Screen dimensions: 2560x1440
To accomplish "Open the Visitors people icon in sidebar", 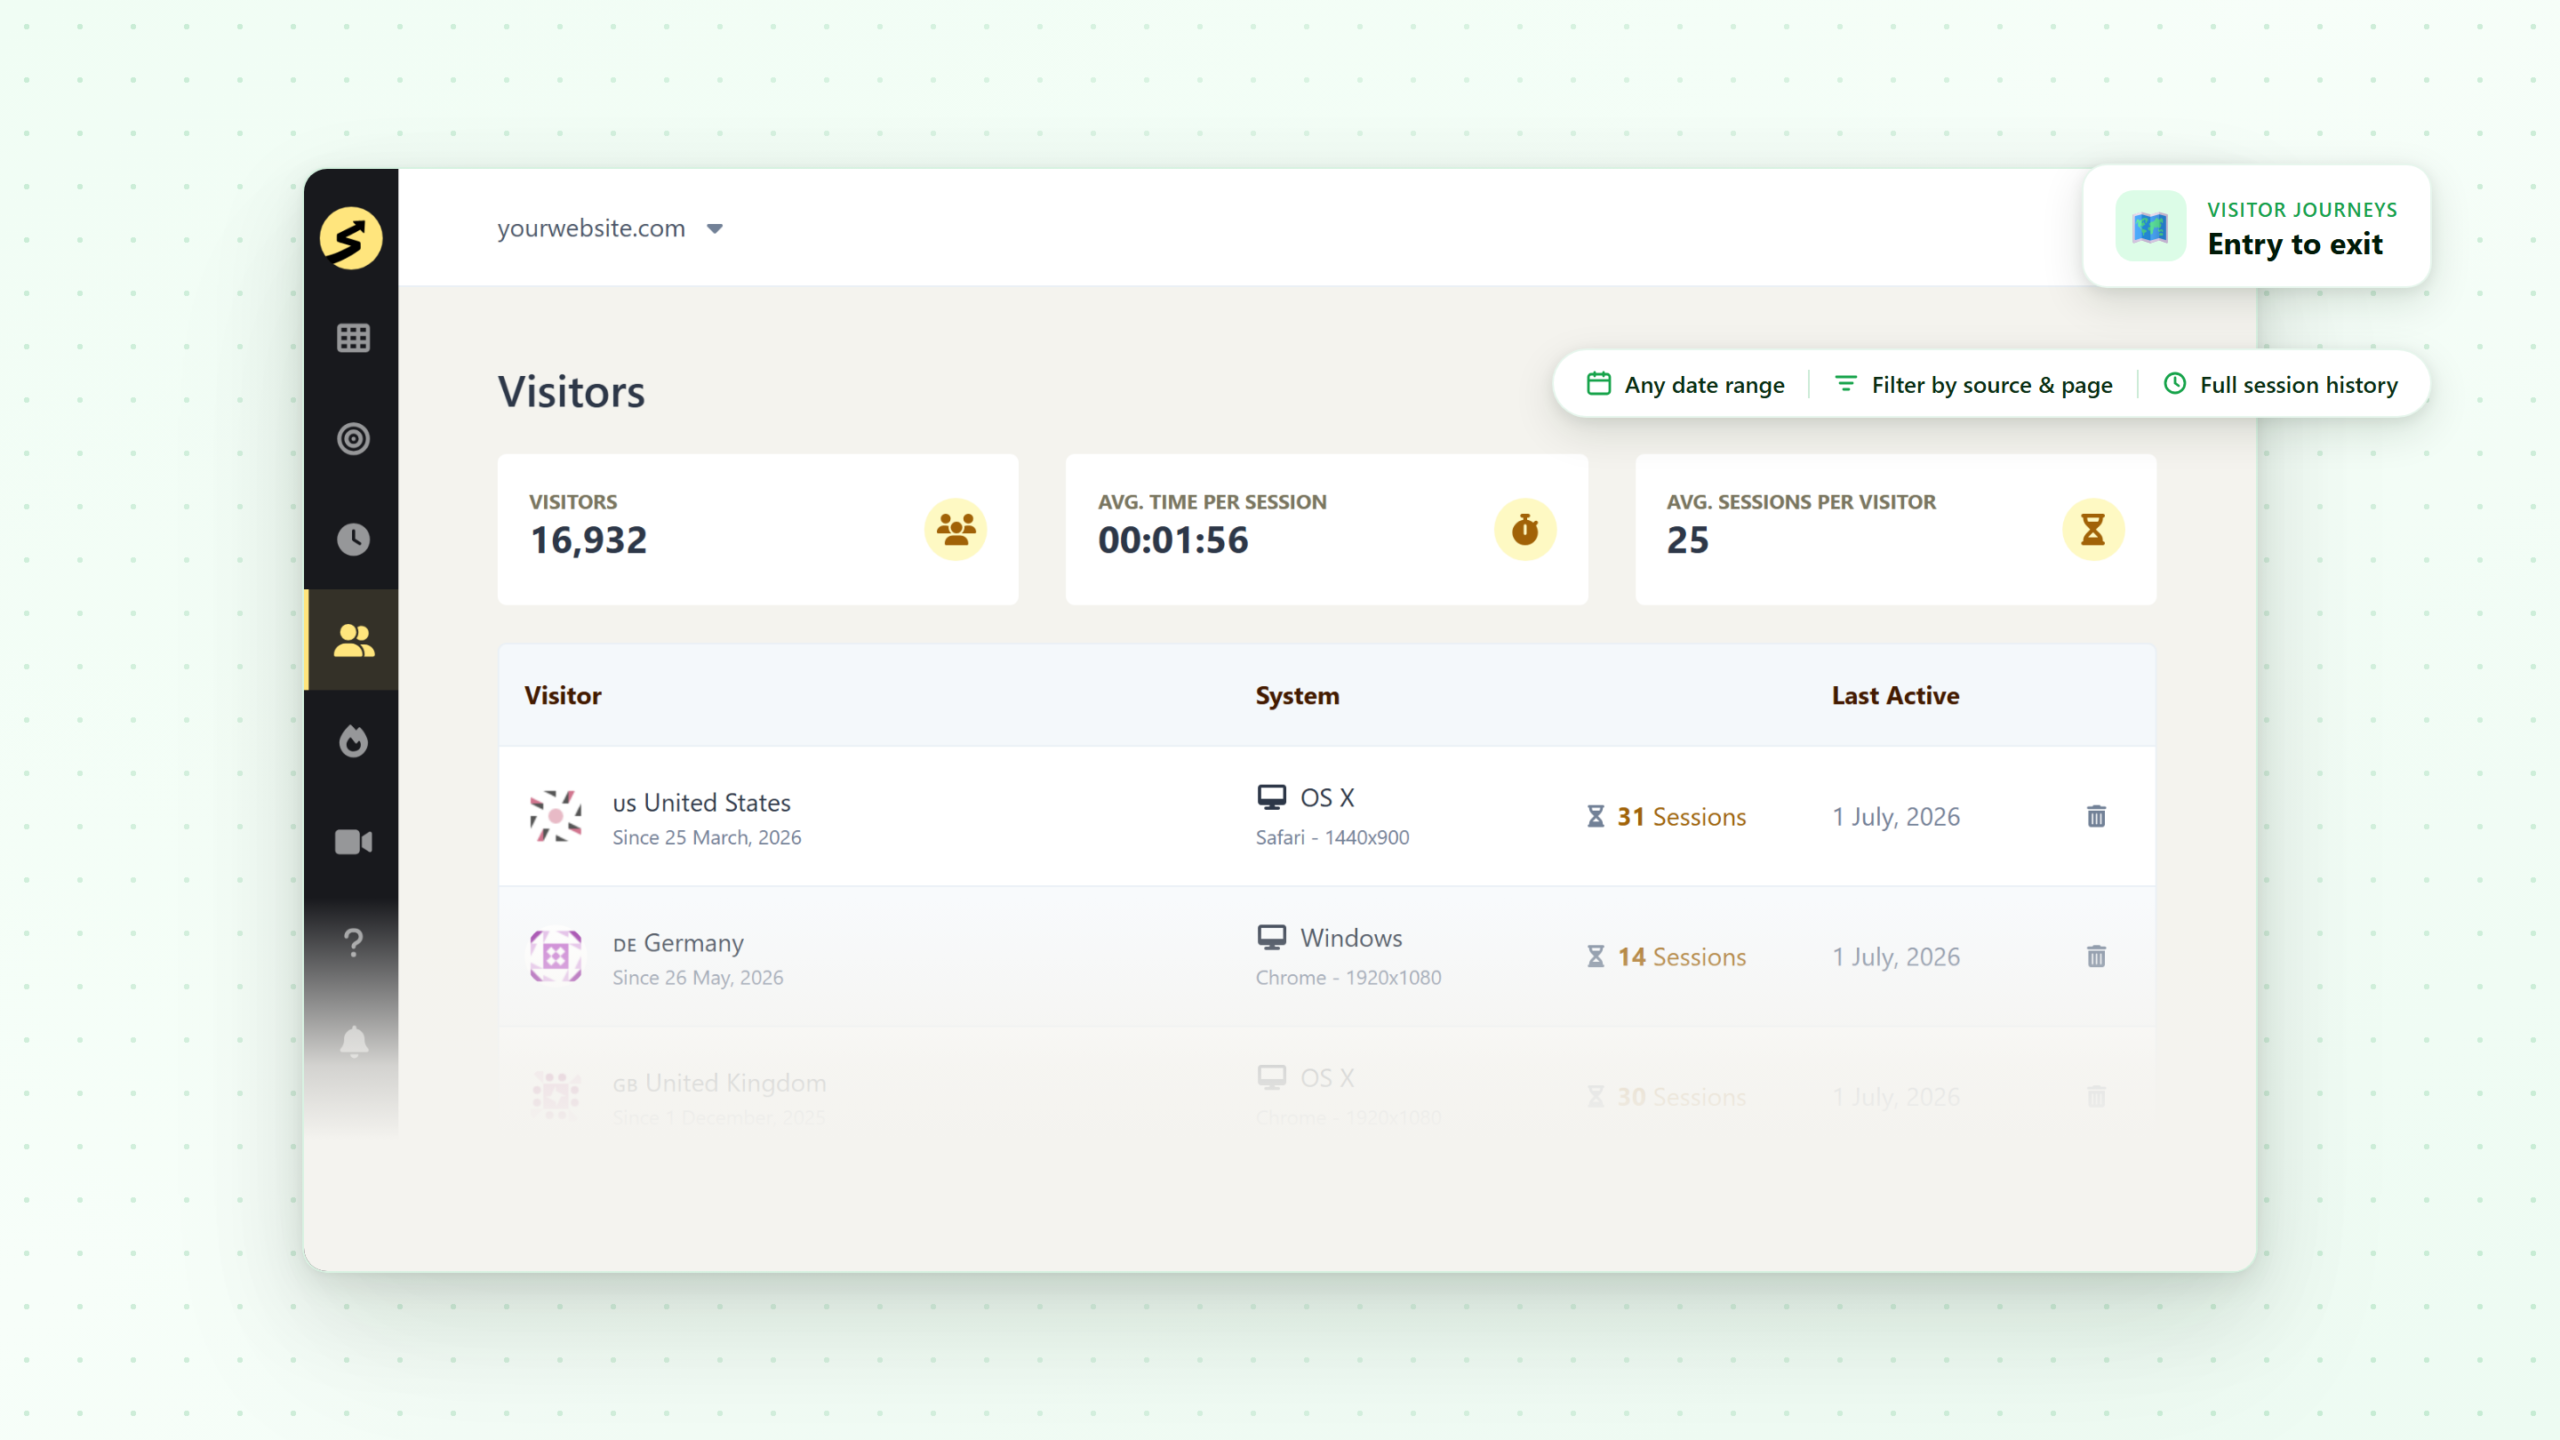I will coord(353,640).
